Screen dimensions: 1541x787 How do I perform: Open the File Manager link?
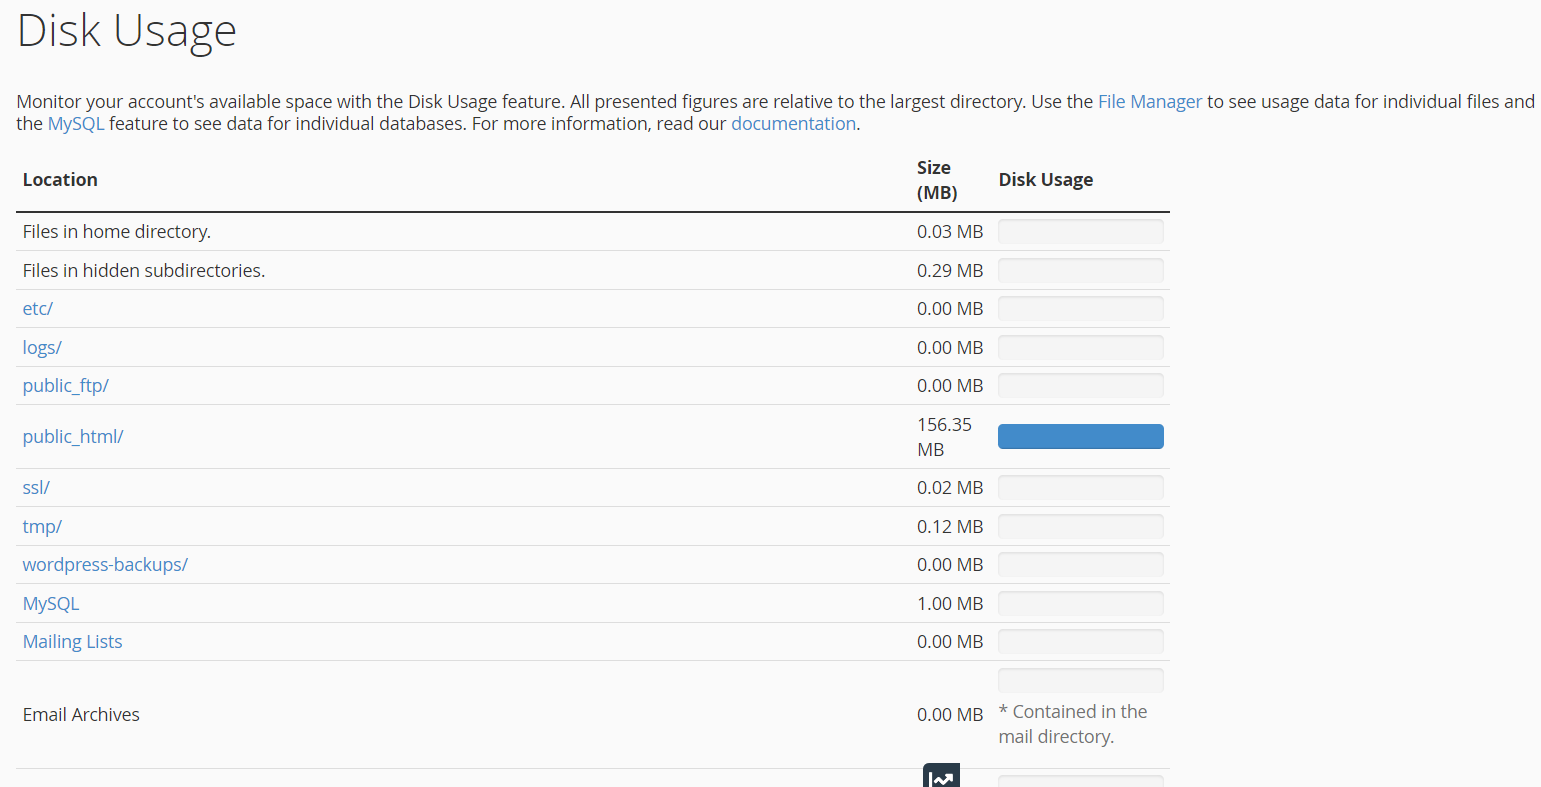pos(1149,101)
